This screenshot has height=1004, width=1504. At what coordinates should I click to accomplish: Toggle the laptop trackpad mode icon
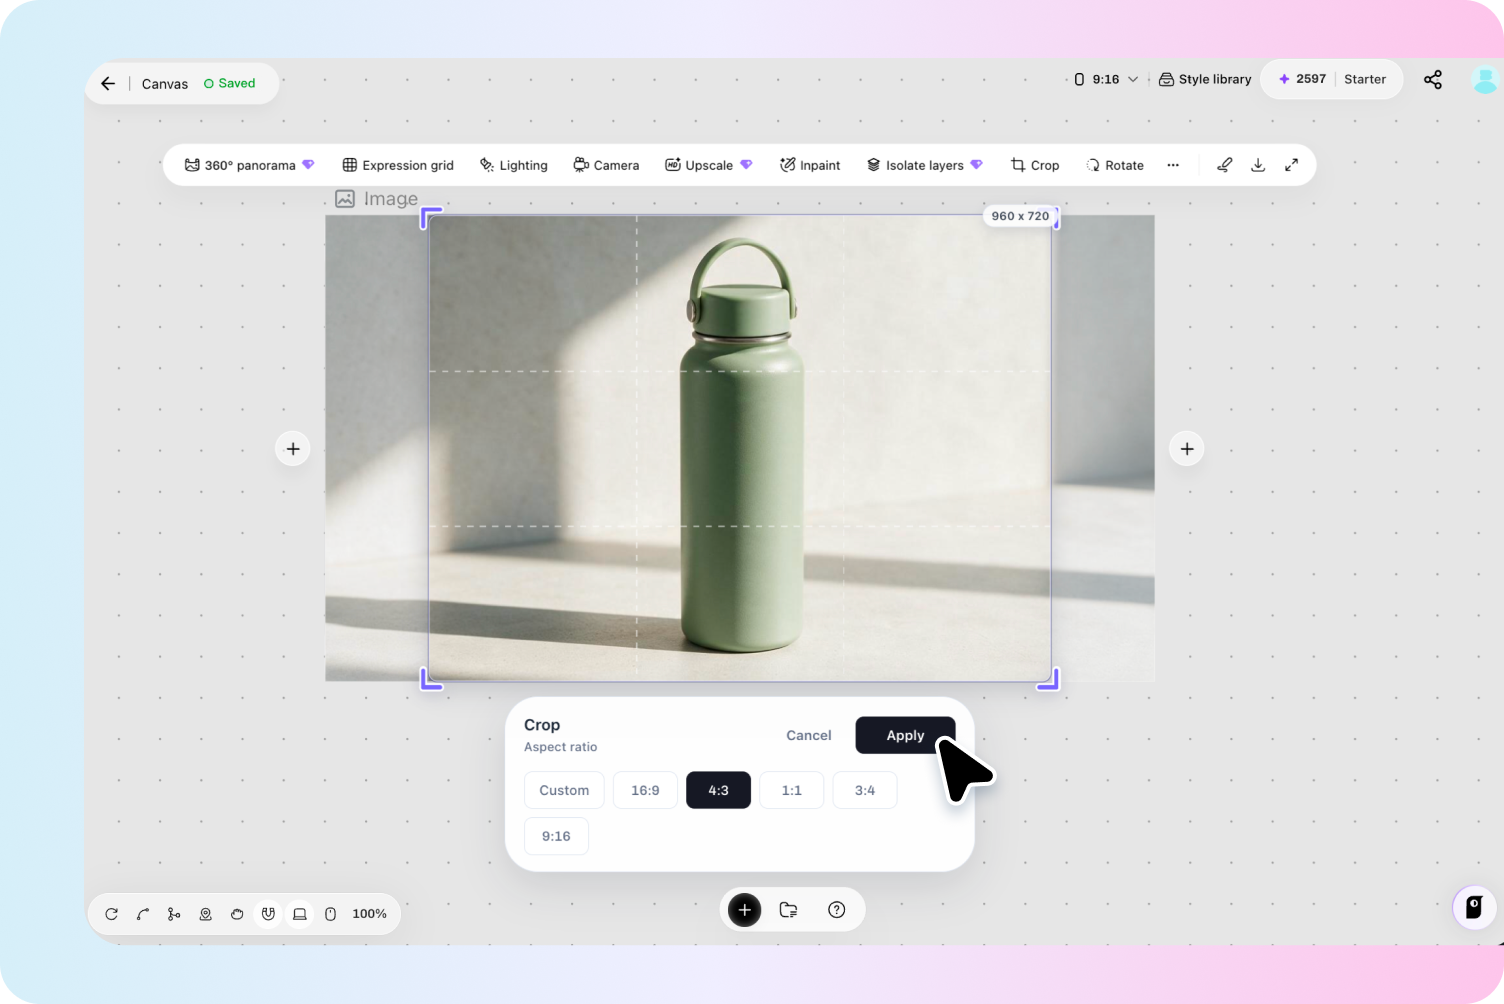299,914
